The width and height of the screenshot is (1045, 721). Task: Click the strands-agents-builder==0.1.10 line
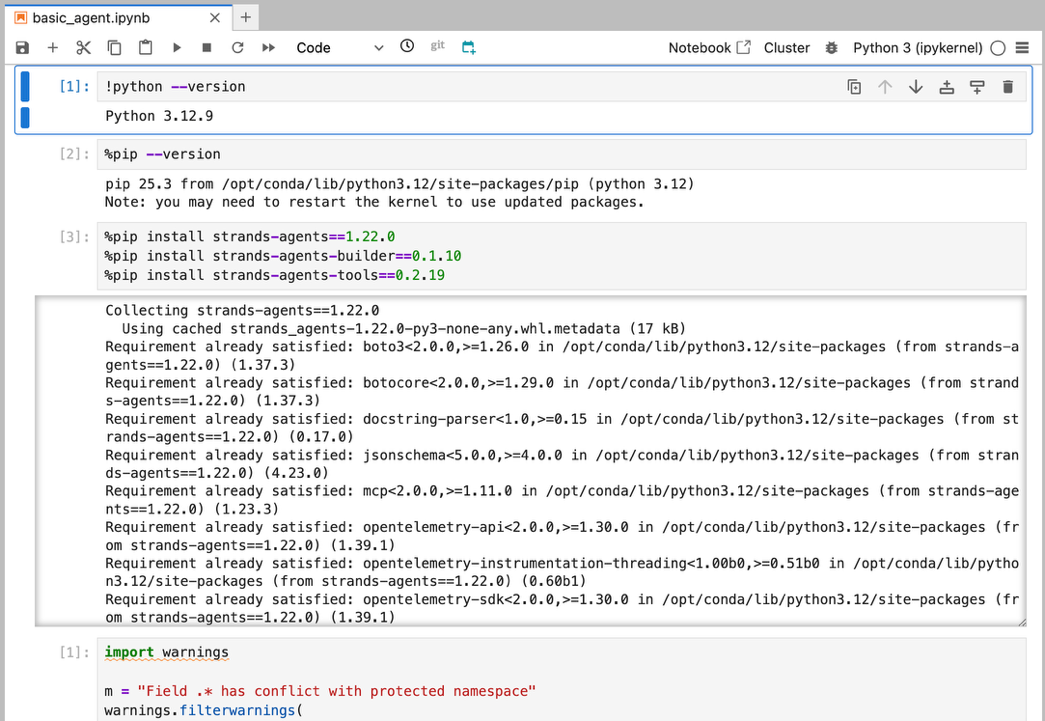(x=283, y=256)
